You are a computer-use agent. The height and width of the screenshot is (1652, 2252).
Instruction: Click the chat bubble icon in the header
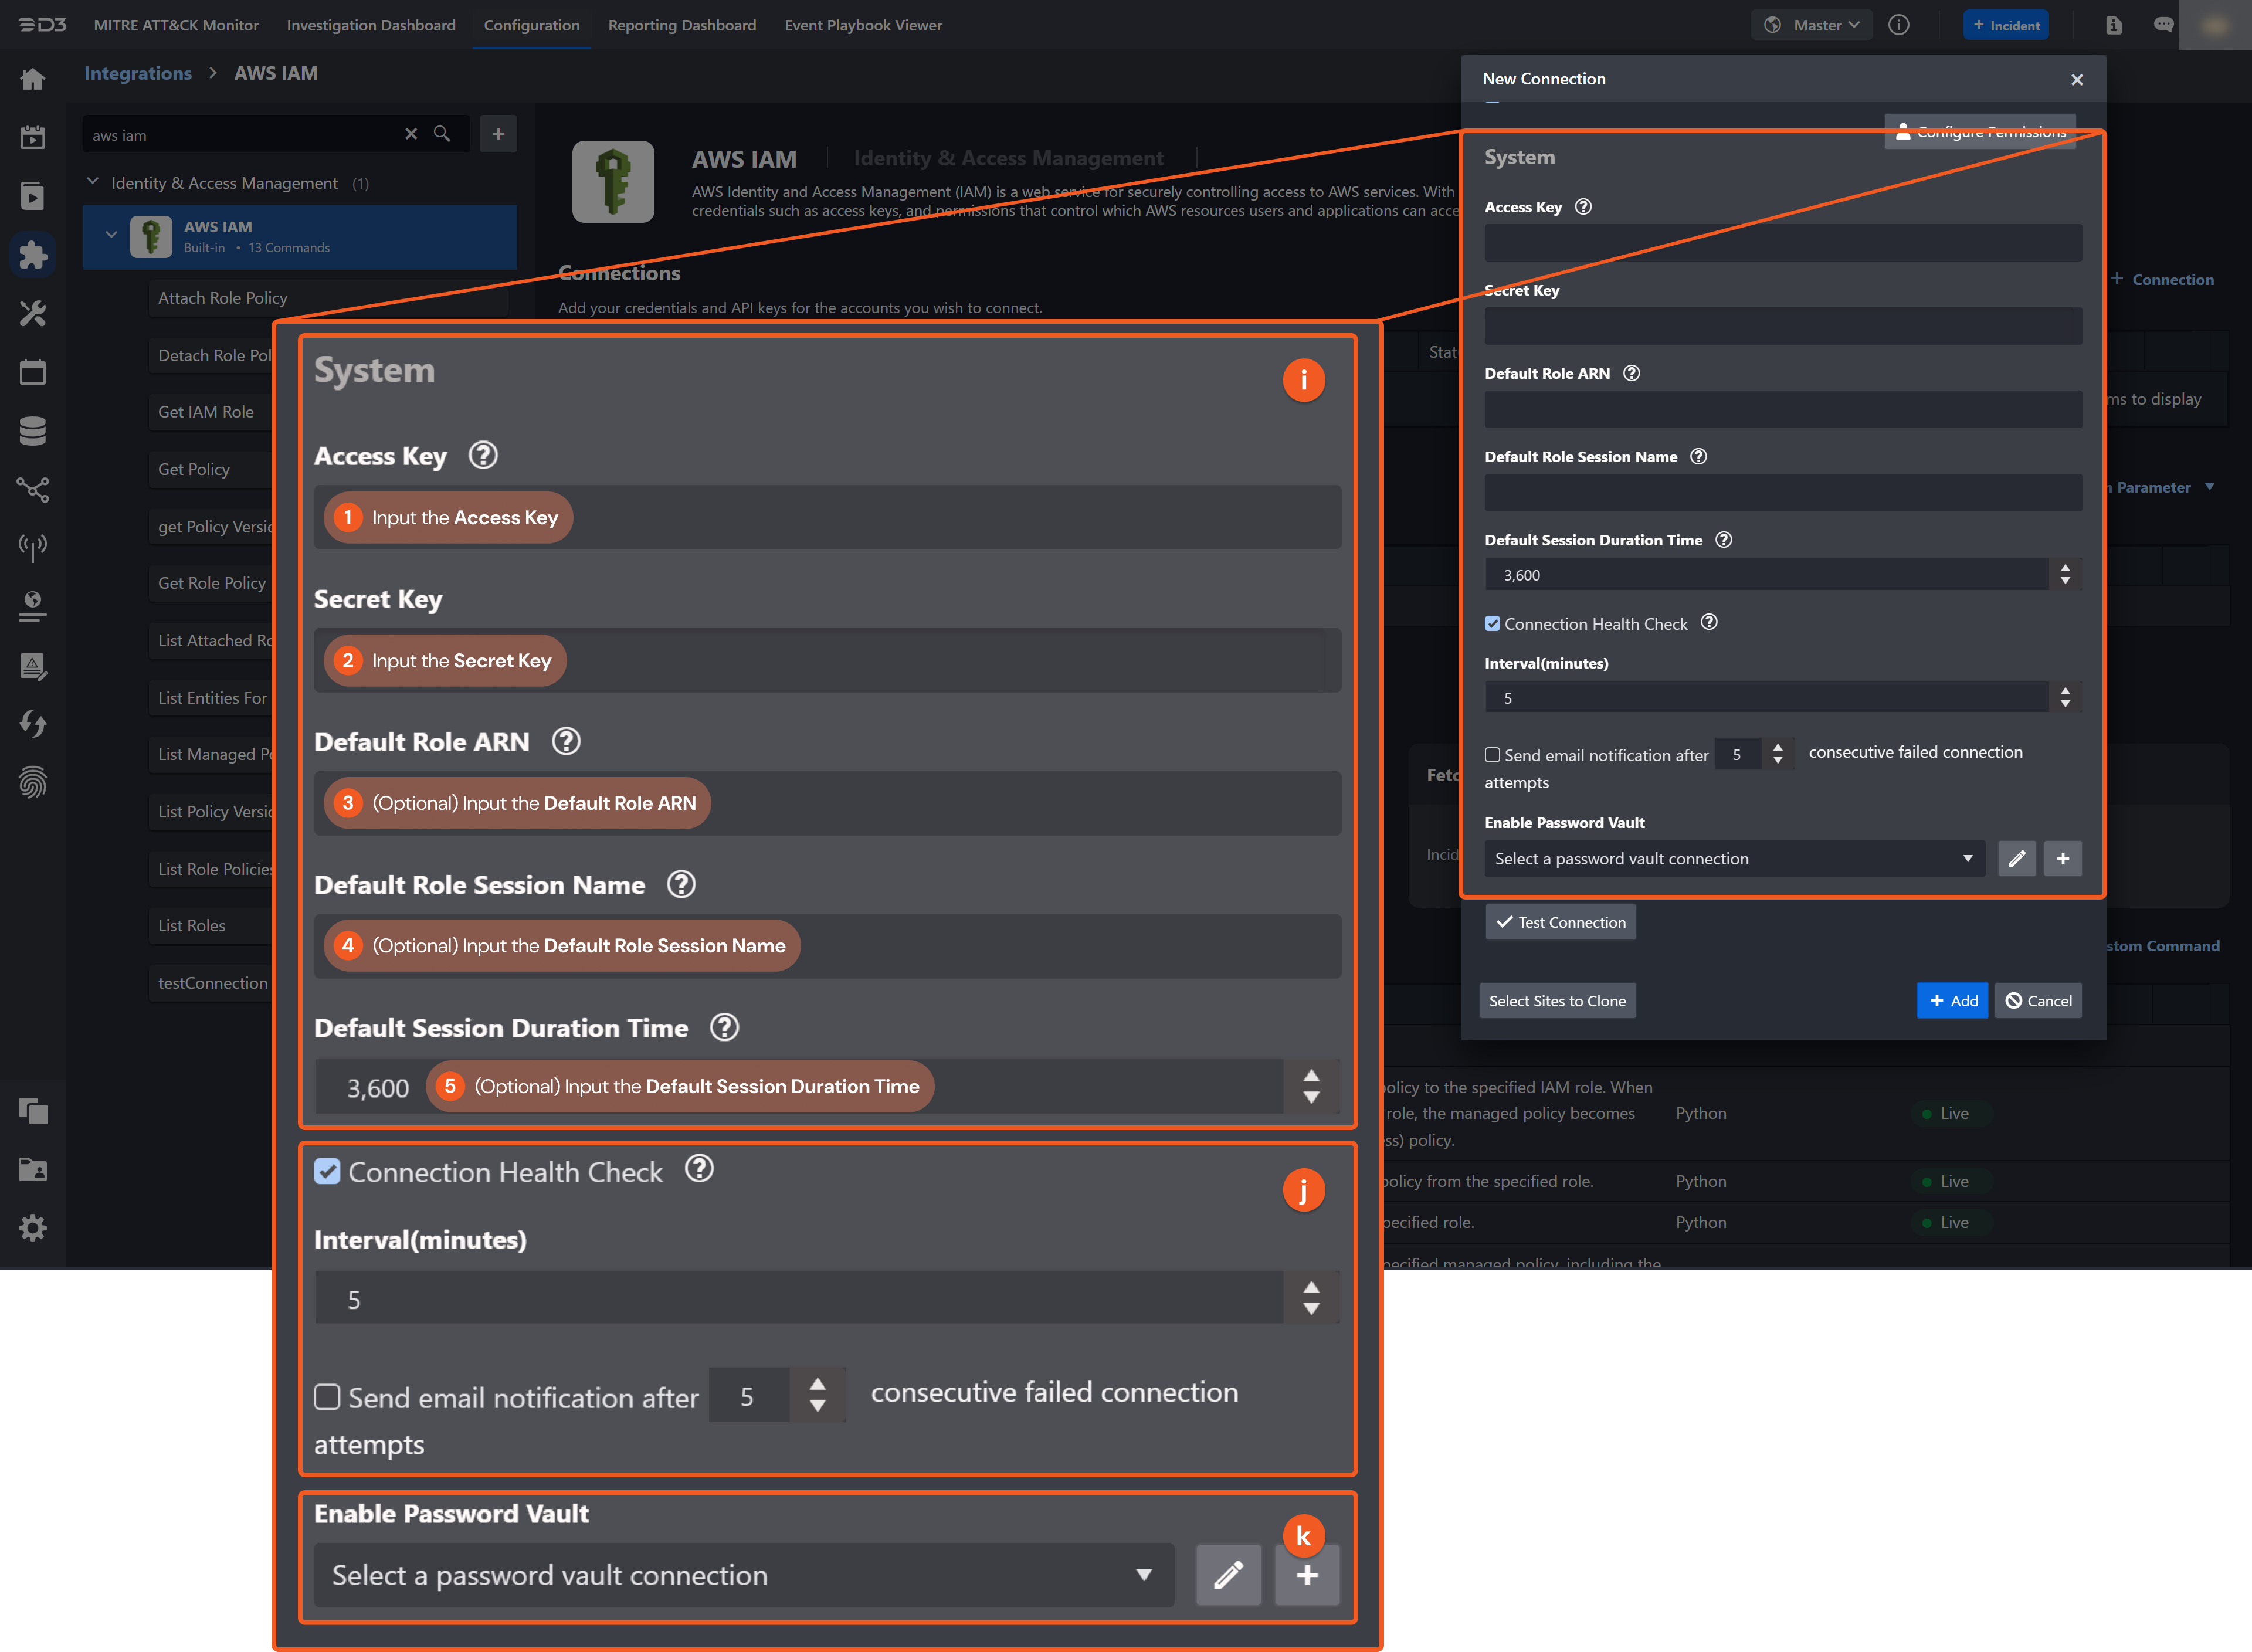tap(2163, 25)
